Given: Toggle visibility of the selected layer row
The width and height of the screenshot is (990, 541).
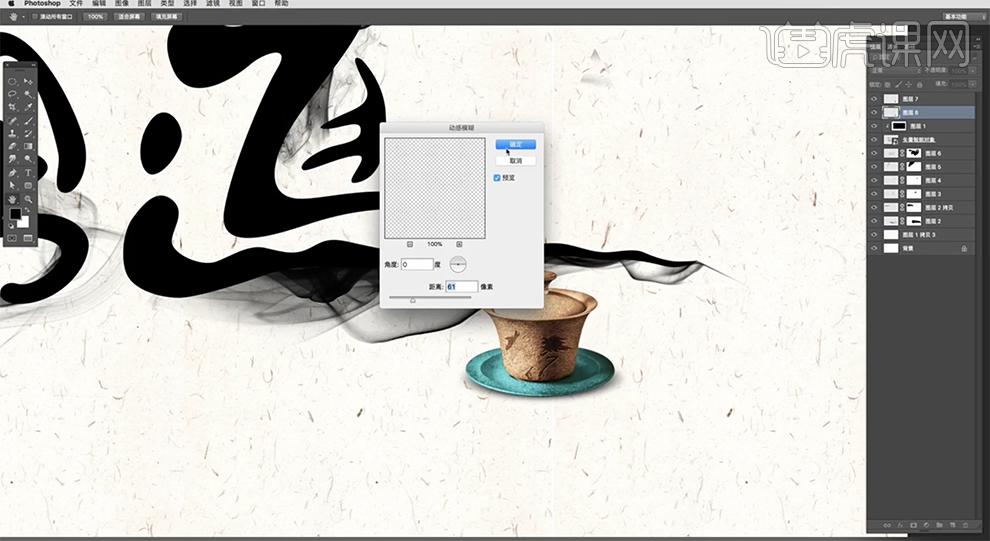Looking at the screenshot, I should [874, 112].
